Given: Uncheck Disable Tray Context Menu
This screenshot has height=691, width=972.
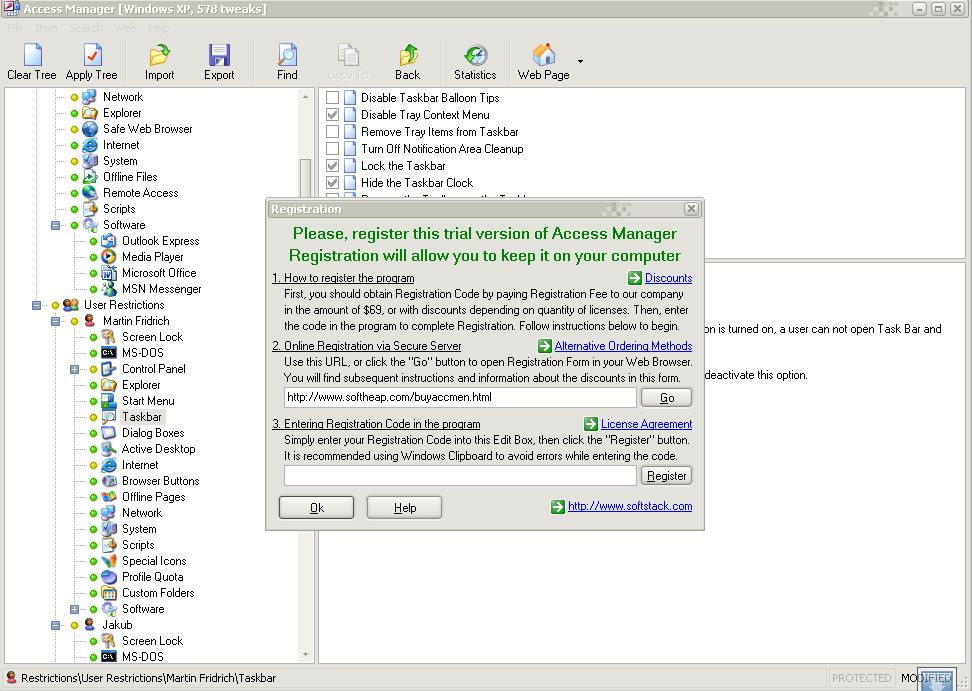Looking at the screenshot, I should coord(332,115).
